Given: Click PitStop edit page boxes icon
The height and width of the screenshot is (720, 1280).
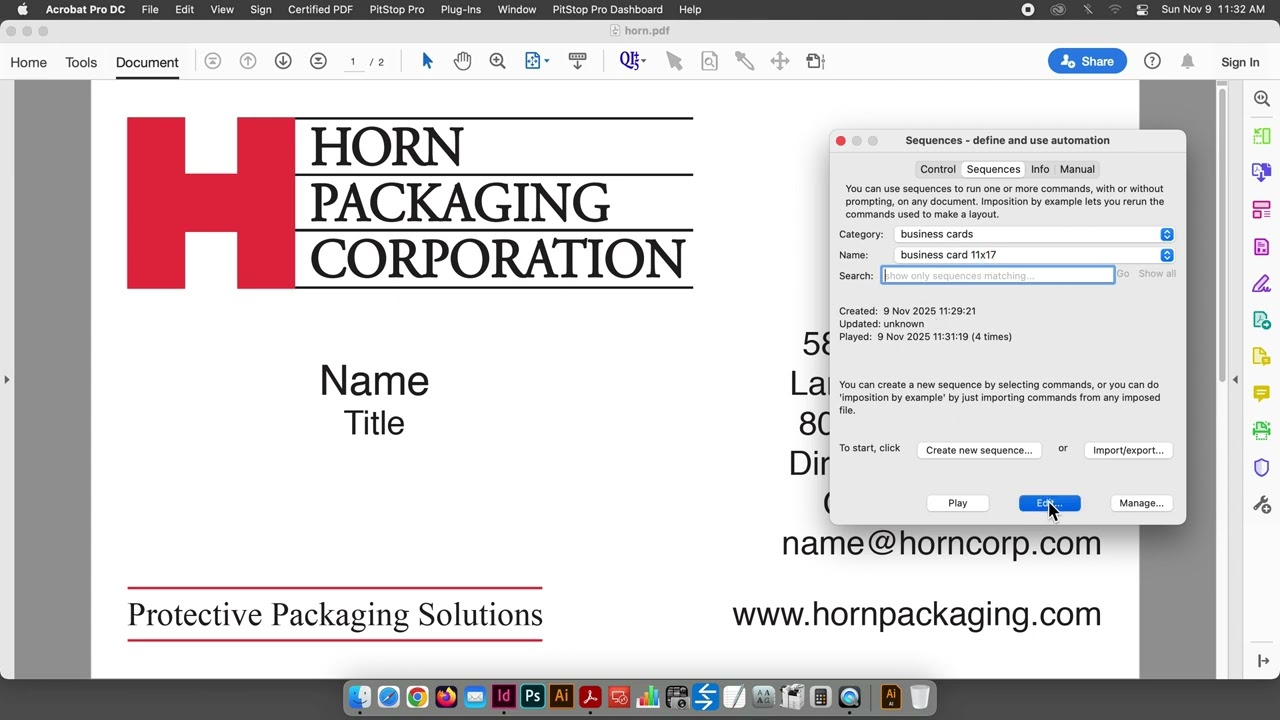Looking at the screenshot, I should pos(815,61).
